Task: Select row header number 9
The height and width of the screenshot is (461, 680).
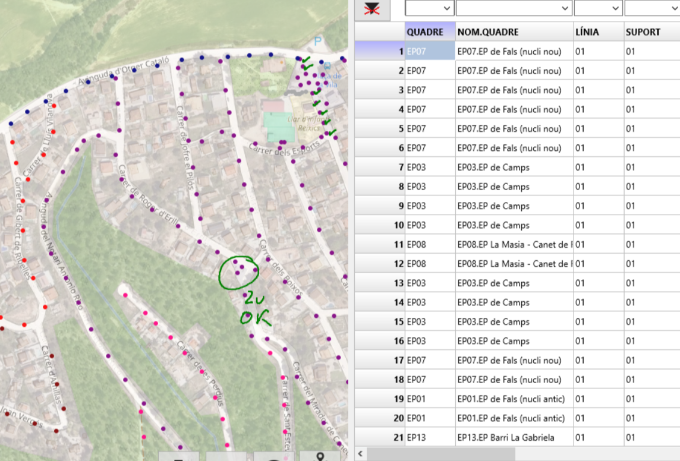Action: 380,206
